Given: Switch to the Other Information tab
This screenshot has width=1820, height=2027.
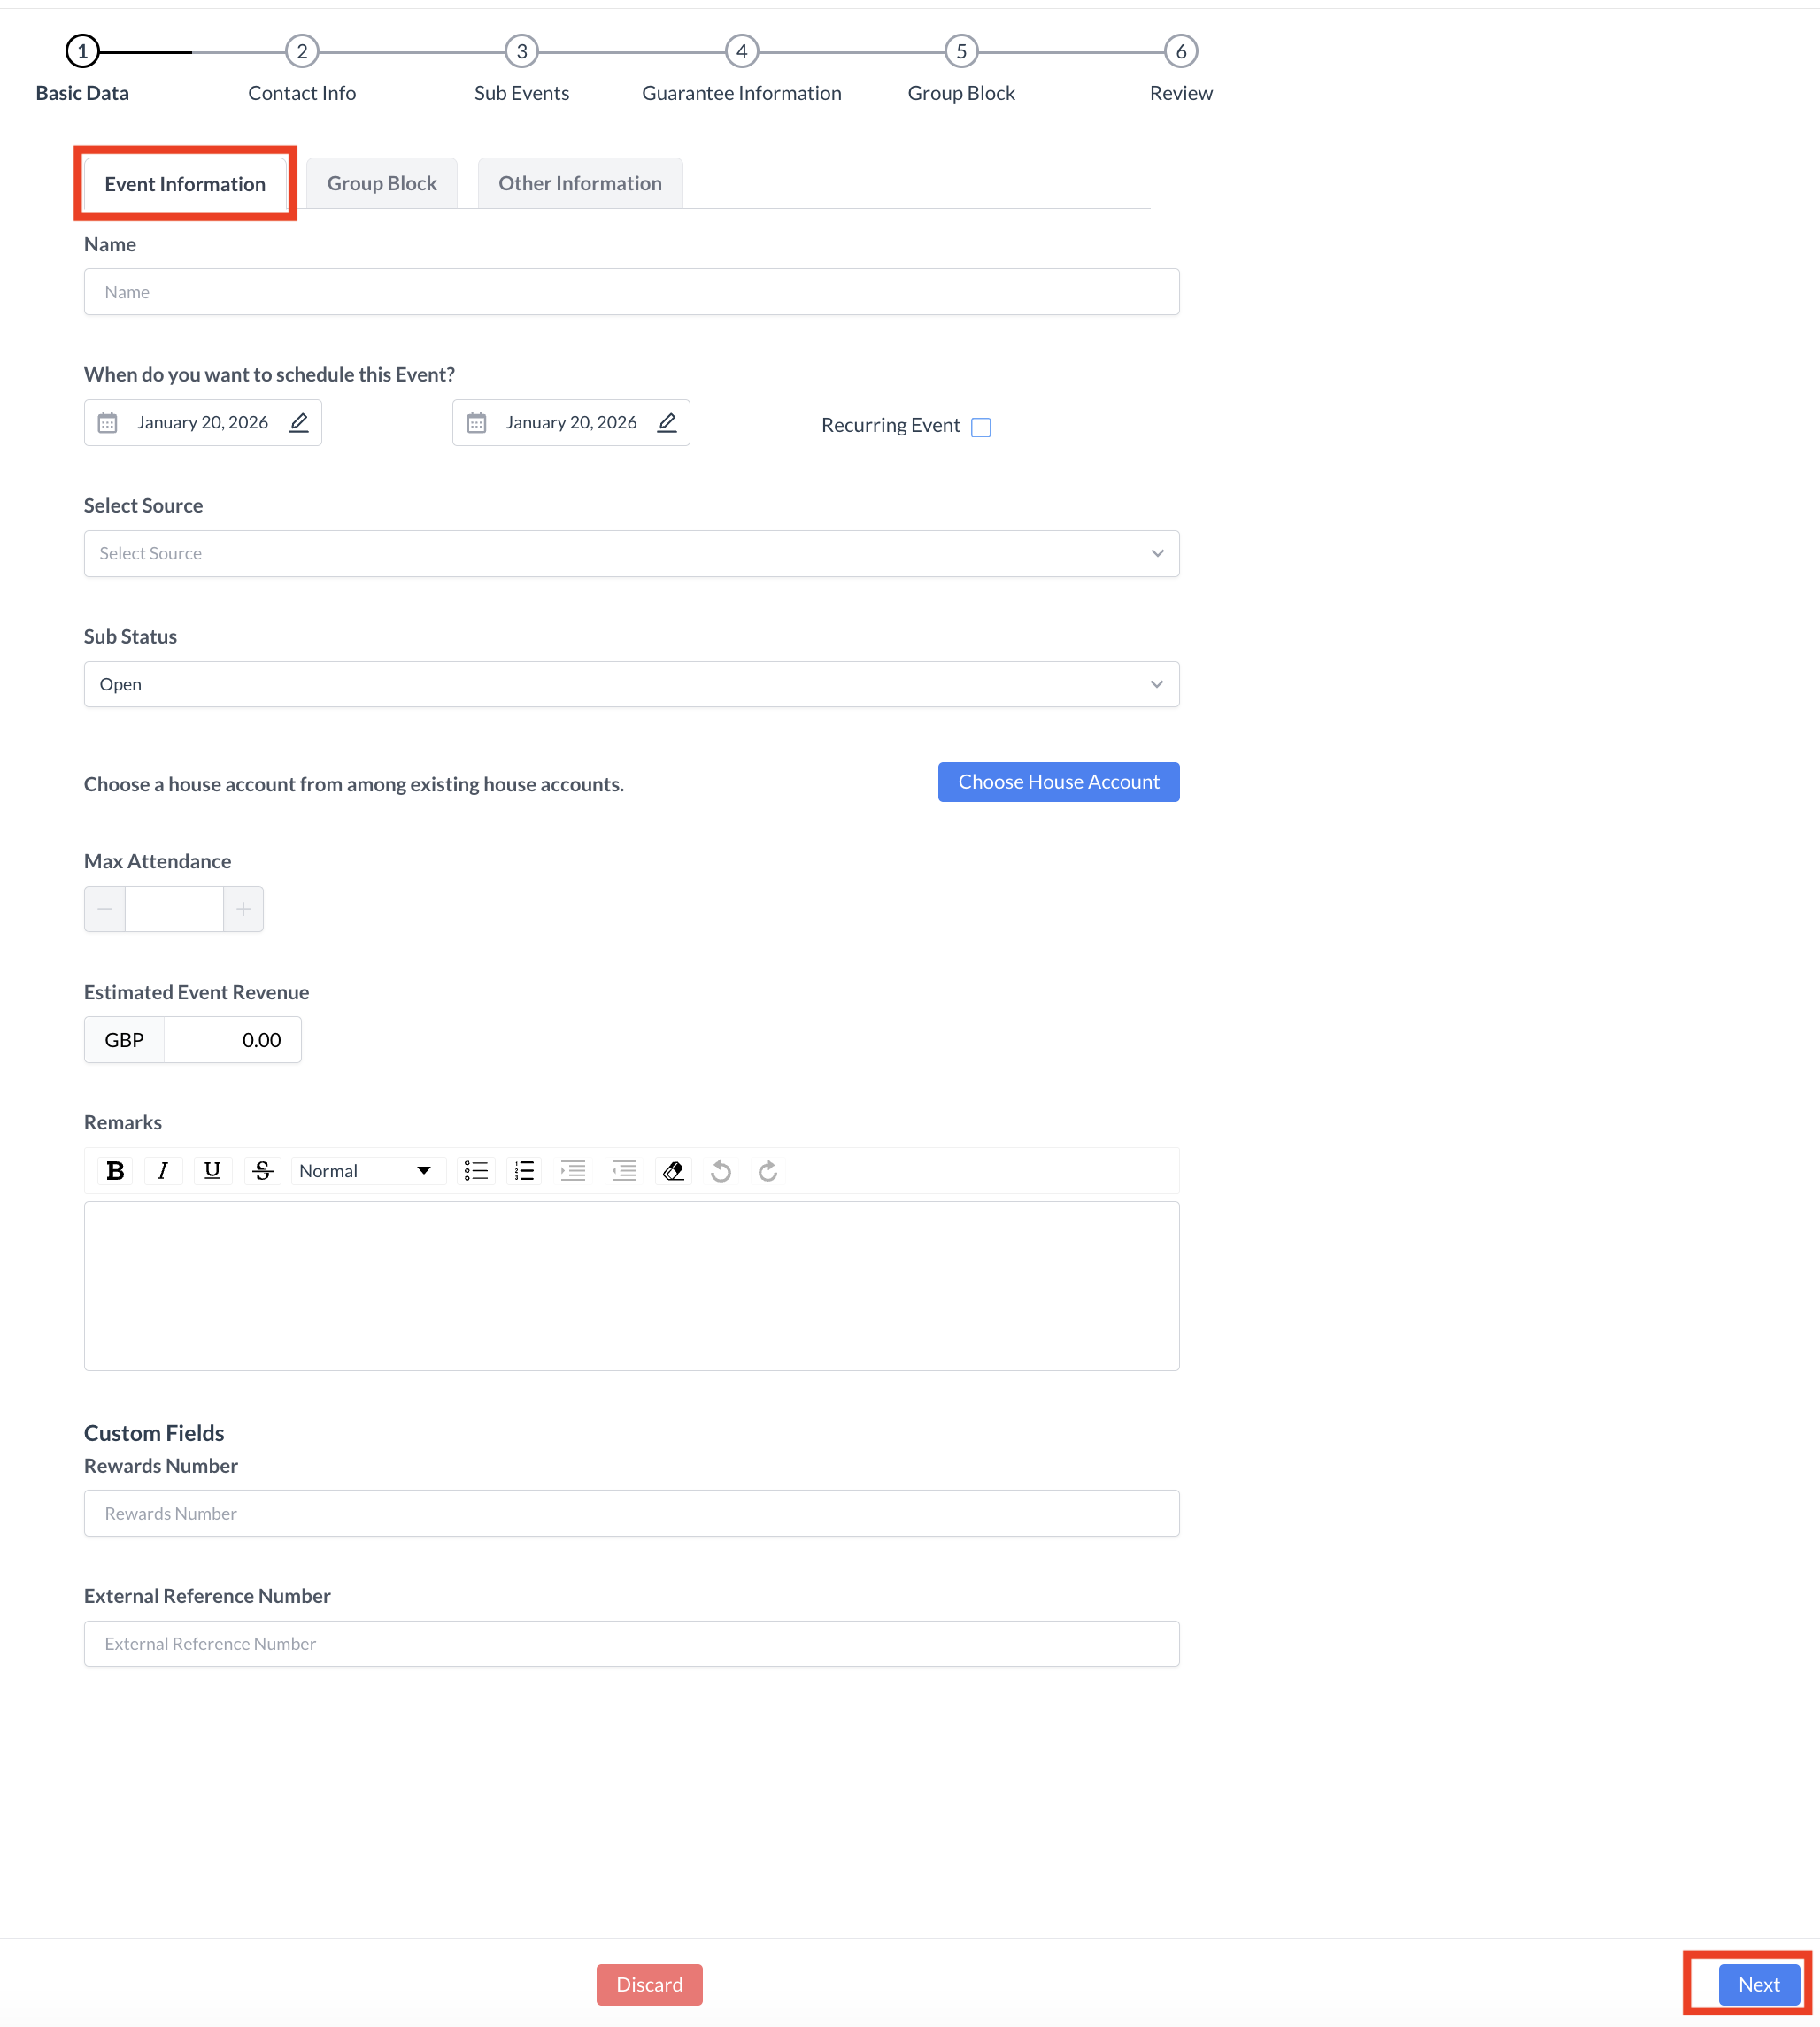Looking at the screenshot, I should click(x=580, y=183).
